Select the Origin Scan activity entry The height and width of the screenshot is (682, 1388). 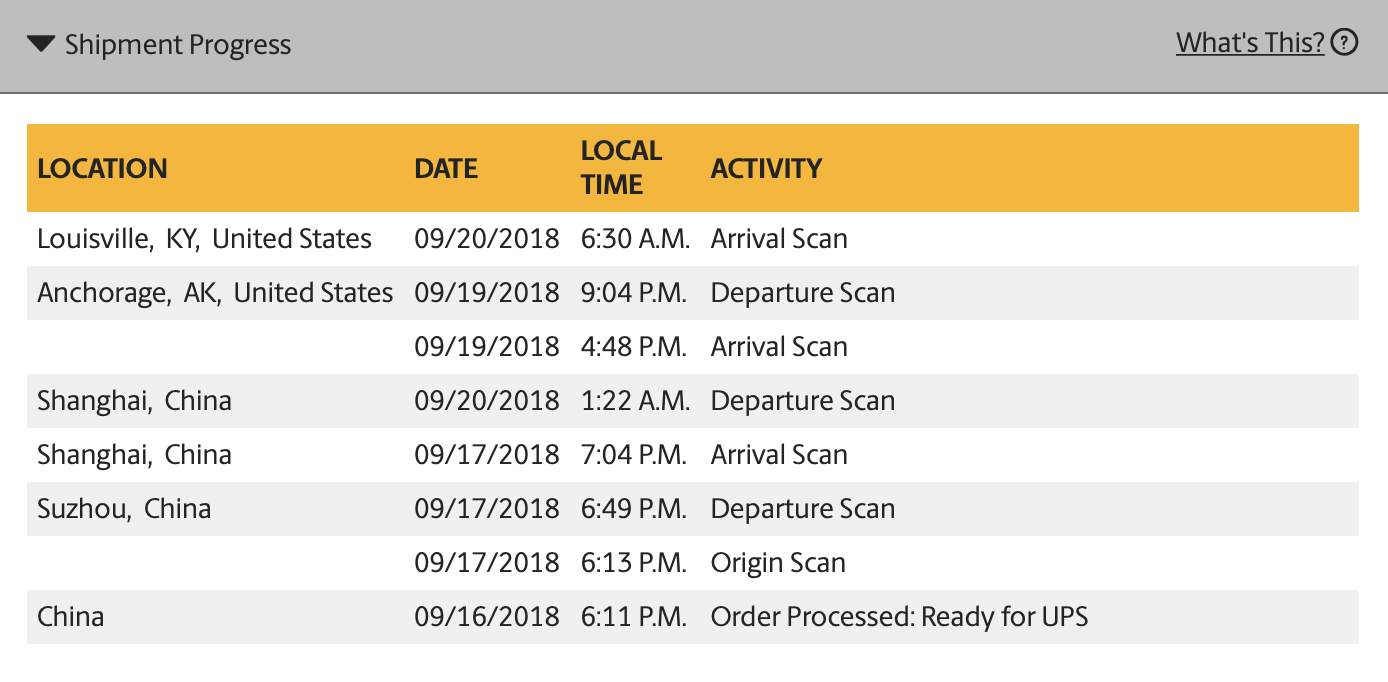point(778,563)
